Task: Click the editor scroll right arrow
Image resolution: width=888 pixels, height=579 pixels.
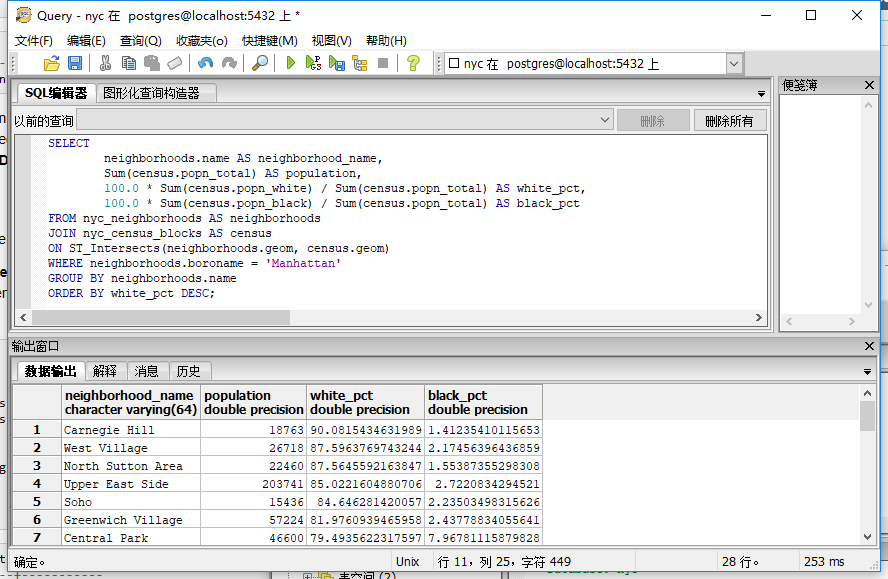Action: 759,317
